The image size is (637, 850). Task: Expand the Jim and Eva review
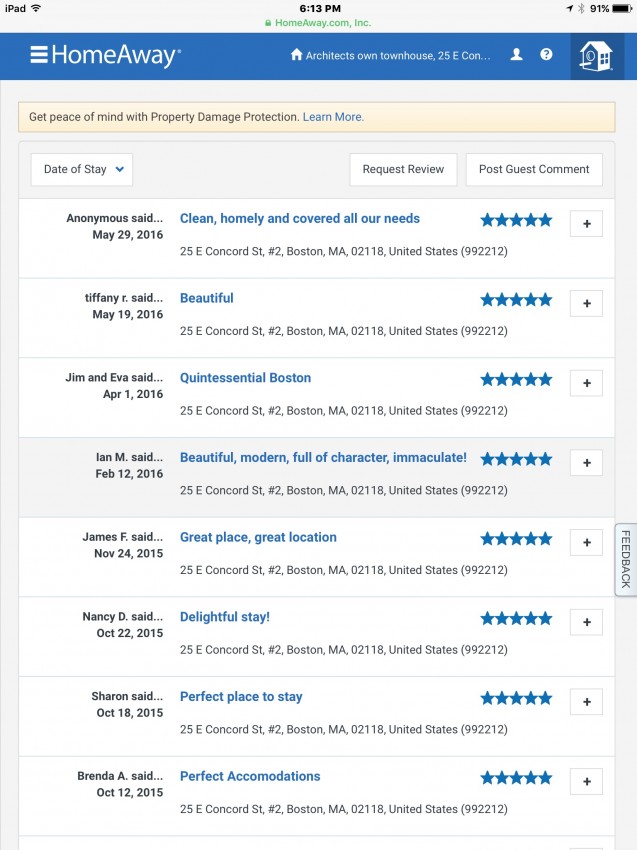pyautogui.click(x=586, y=383)
